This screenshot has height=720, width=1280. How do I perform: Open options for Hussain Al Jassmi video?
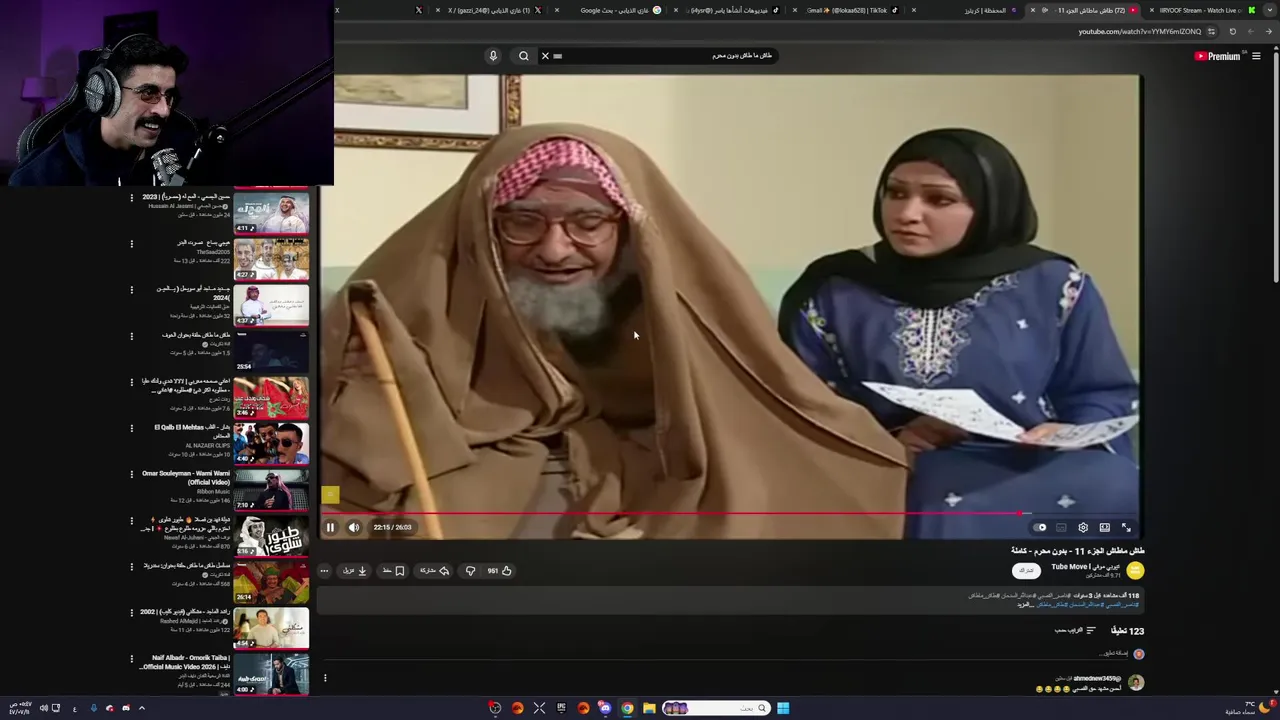coord(131,198)
